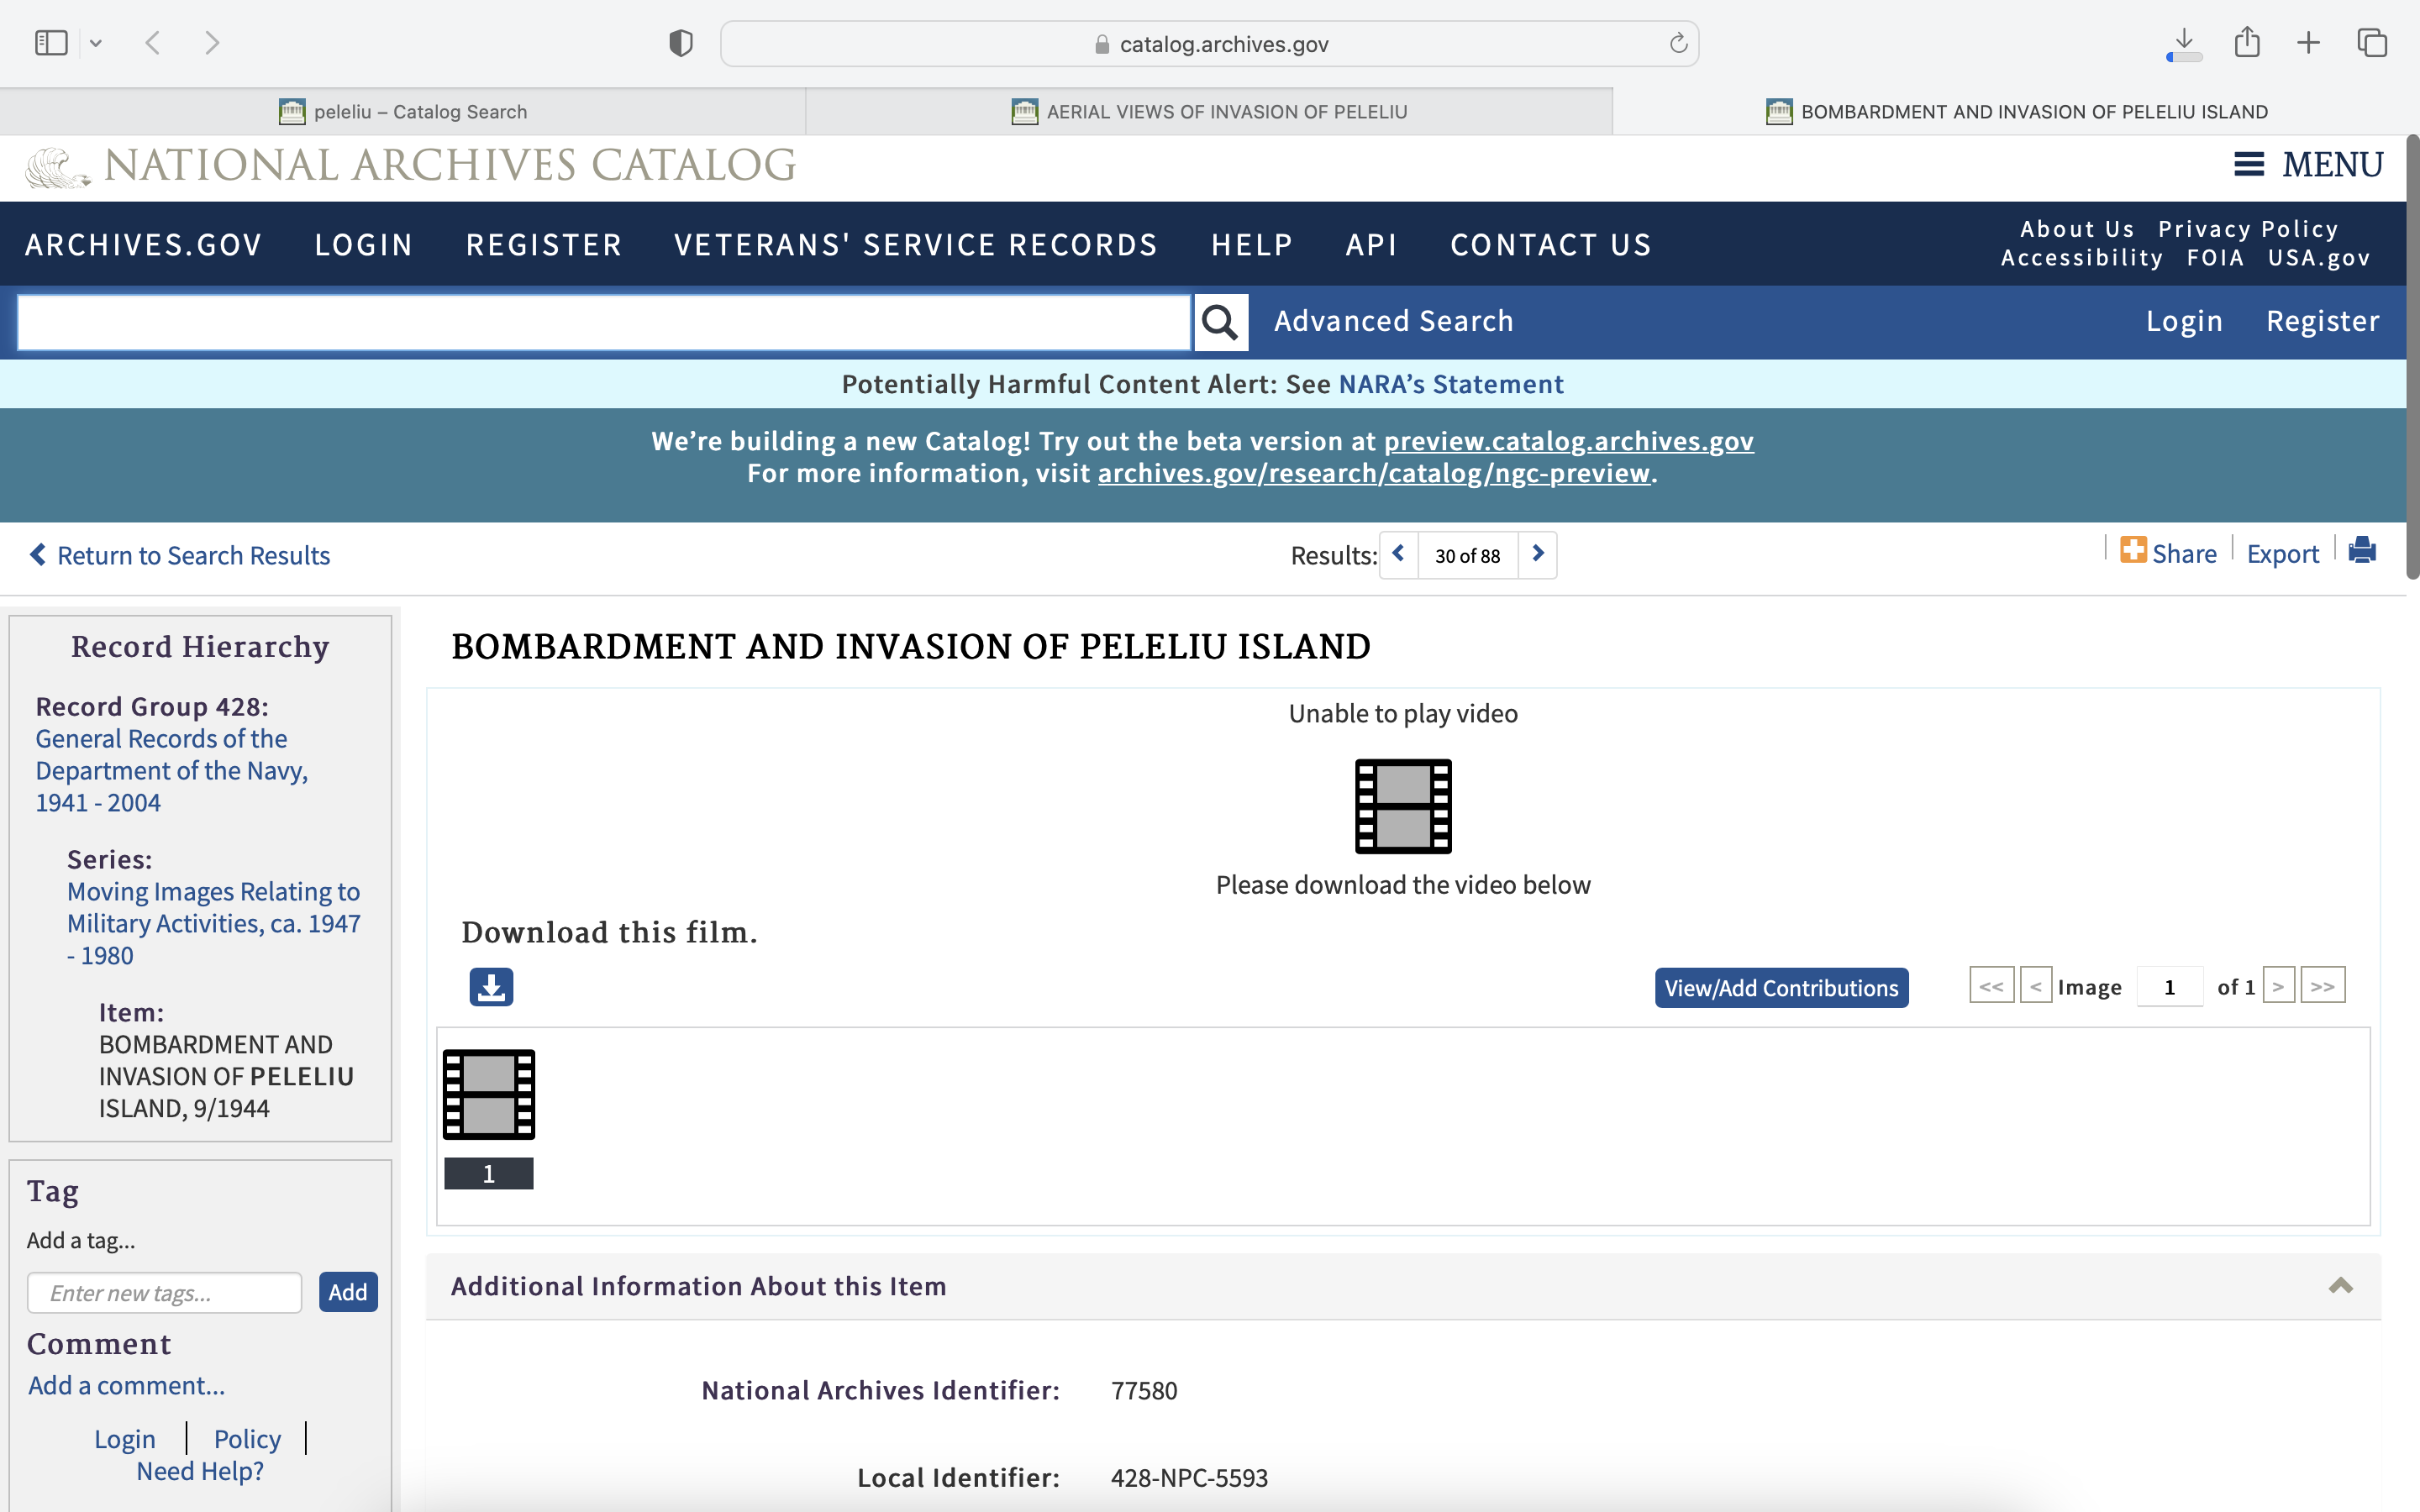This screenshot has width=2420, height=1512.
Task: Select film thumbnail numbered 1
Action: (489, 1095)
